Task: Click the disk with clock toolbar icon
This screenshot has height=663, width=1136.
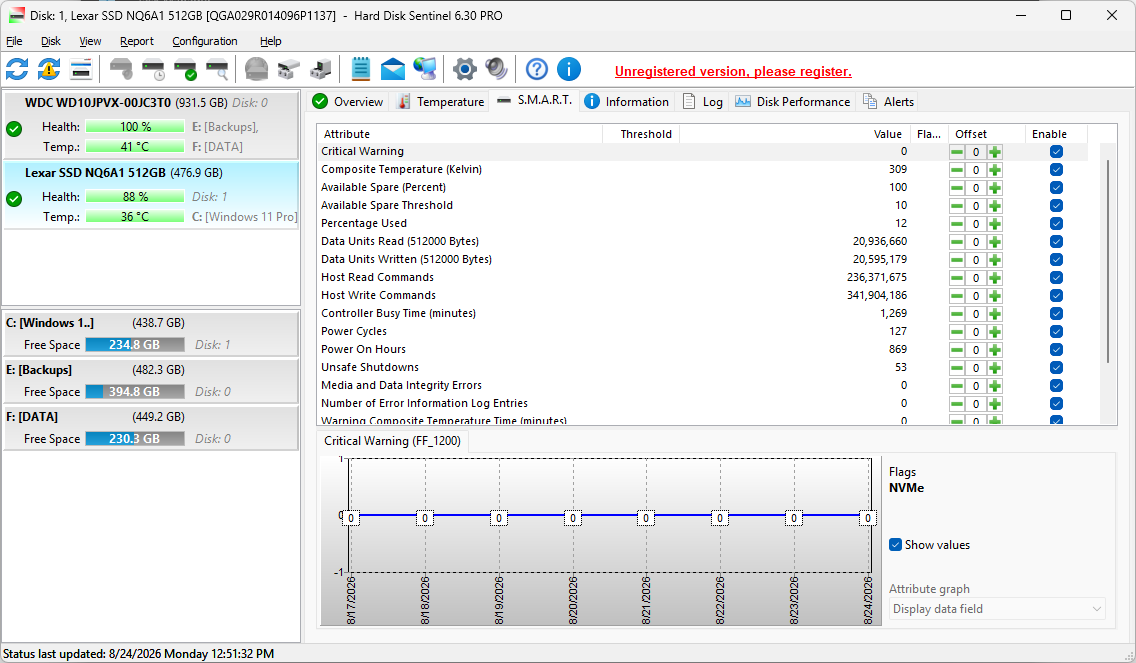Action: [154, 70]
